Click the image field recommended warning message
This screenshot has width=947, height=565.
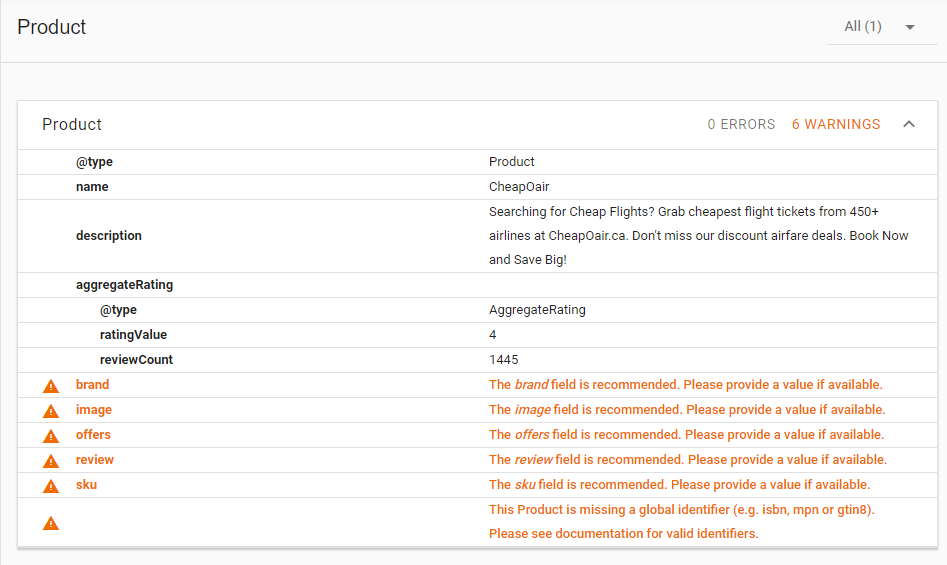[x=687, y=410]
